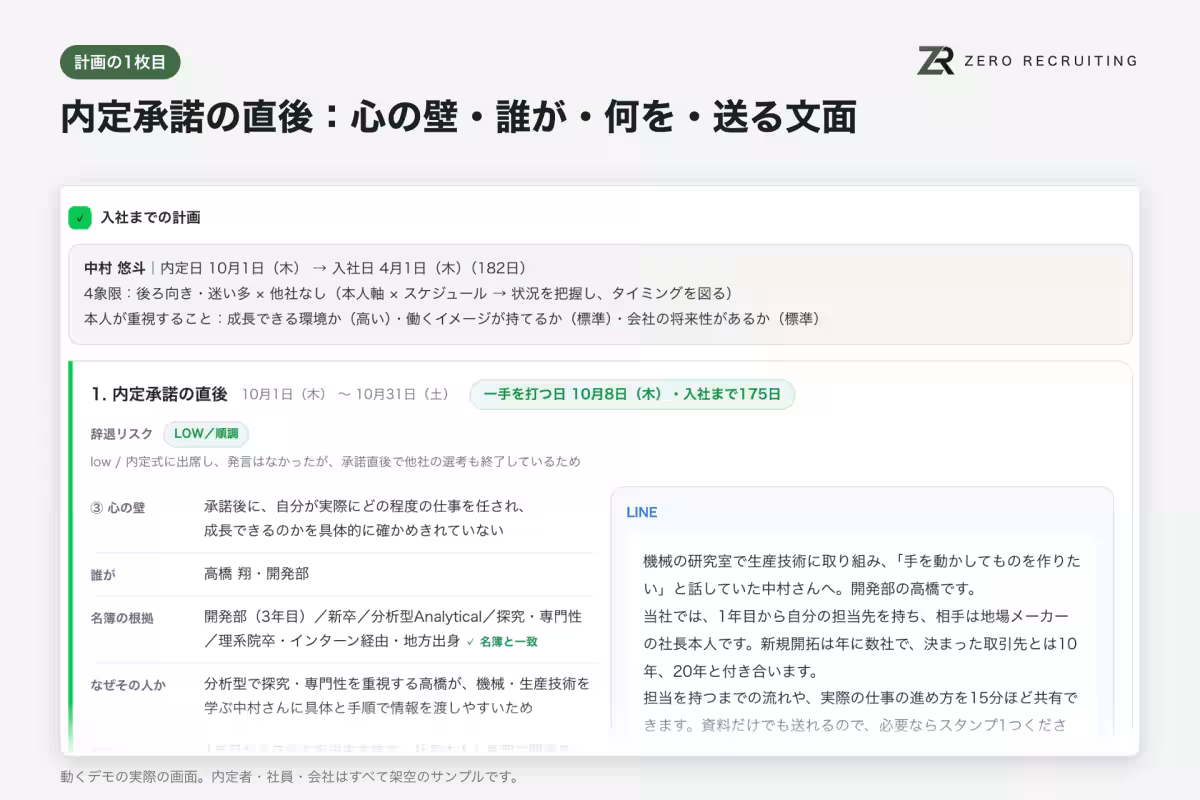Click the slide title 内定承諾の直後:心の壁
Image resolution: width=1200 pixels, height=800 pixels.
(458, 117)
